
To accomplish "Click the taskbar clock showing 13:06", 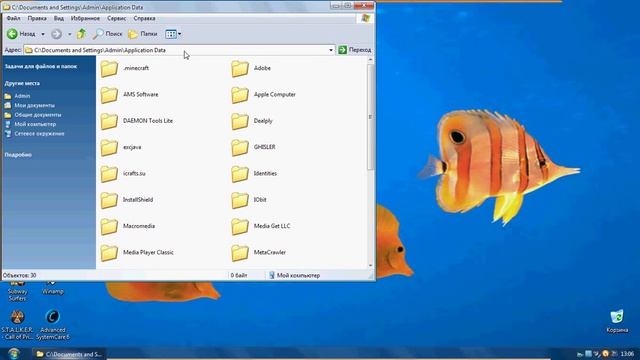I will point(627,354).
